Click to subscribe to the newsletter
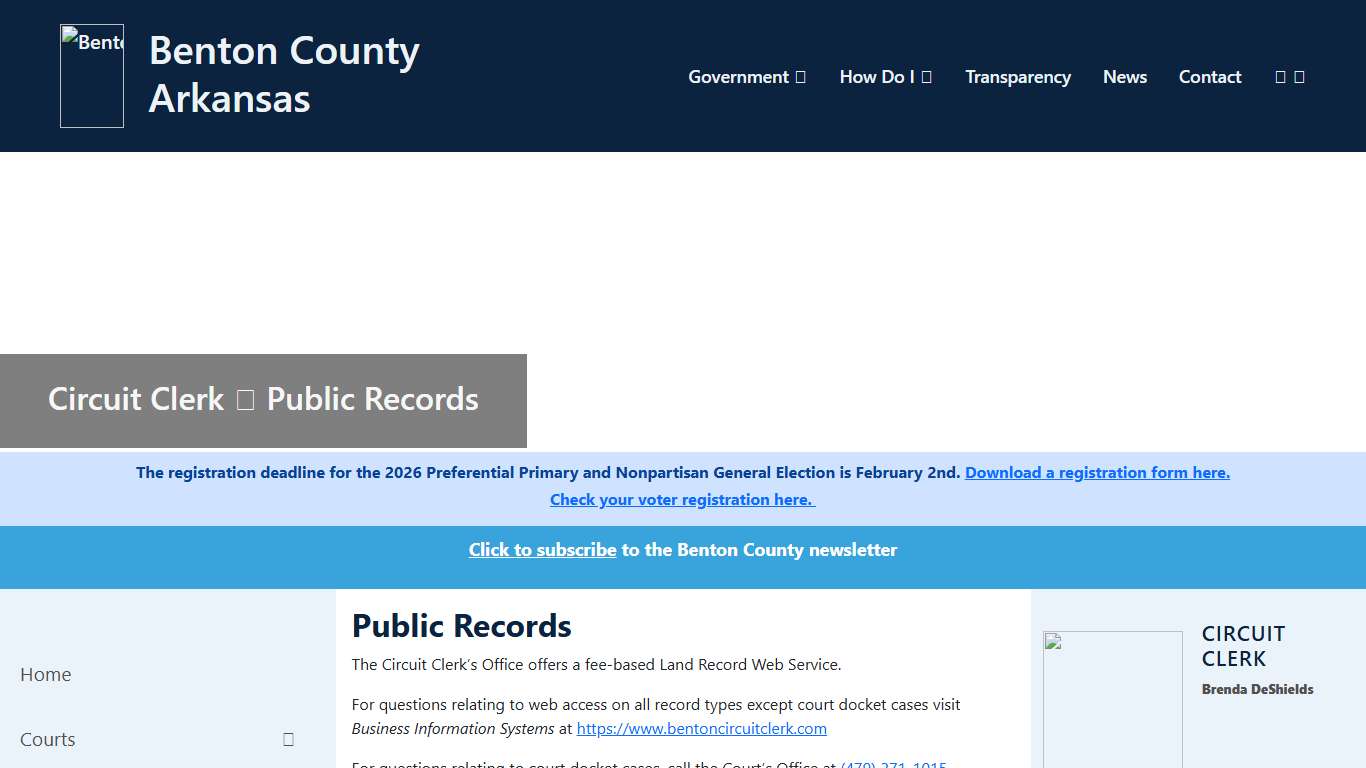Image resolution: width=1366 pixels, height=768 pixels. [542, 549]
